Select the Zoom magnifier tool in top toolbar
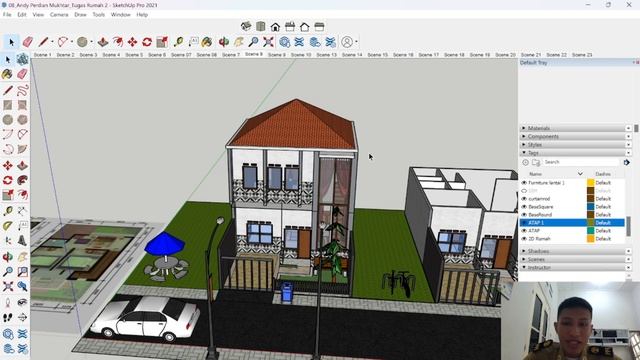 click(x=253, y=42)
